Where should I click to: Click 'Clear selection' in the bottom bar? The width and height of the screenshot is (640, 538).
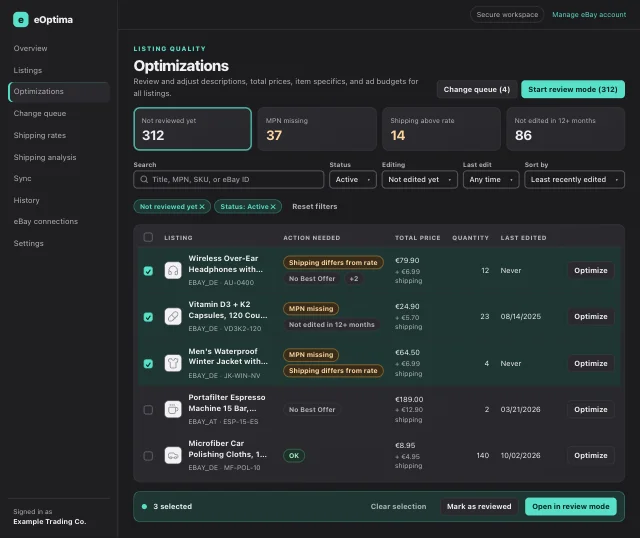coord(398,507)
